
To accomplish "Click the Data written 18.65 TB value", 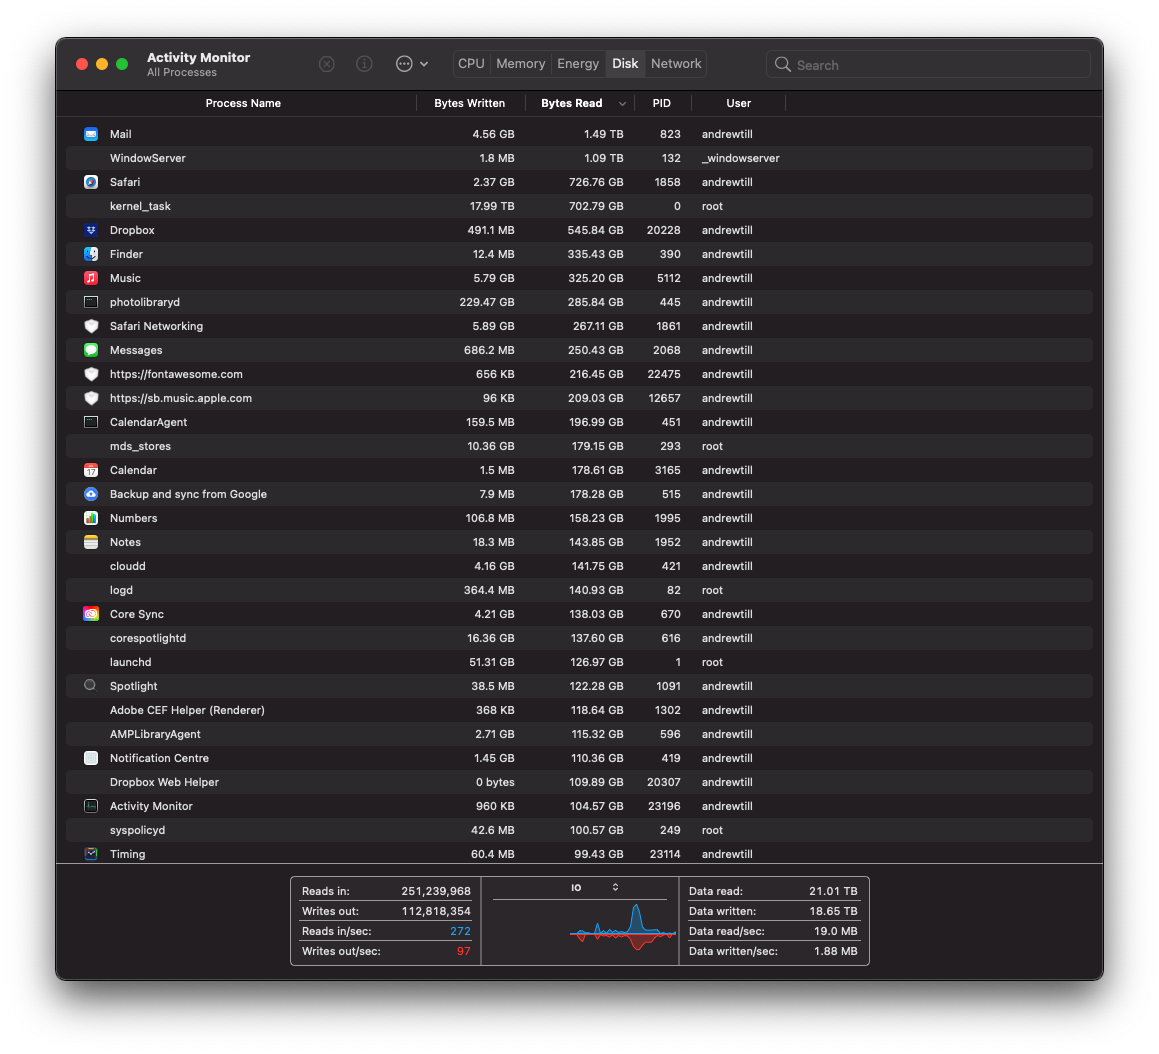I will (x=833, y=911).
